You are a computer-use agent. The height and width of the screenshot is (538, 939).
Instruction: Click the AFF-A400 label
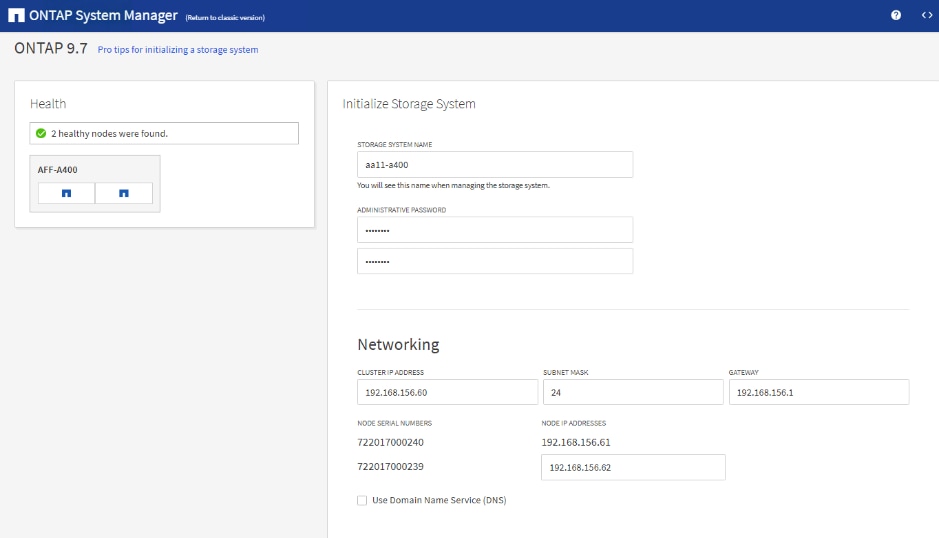click(x=57, y=170)
